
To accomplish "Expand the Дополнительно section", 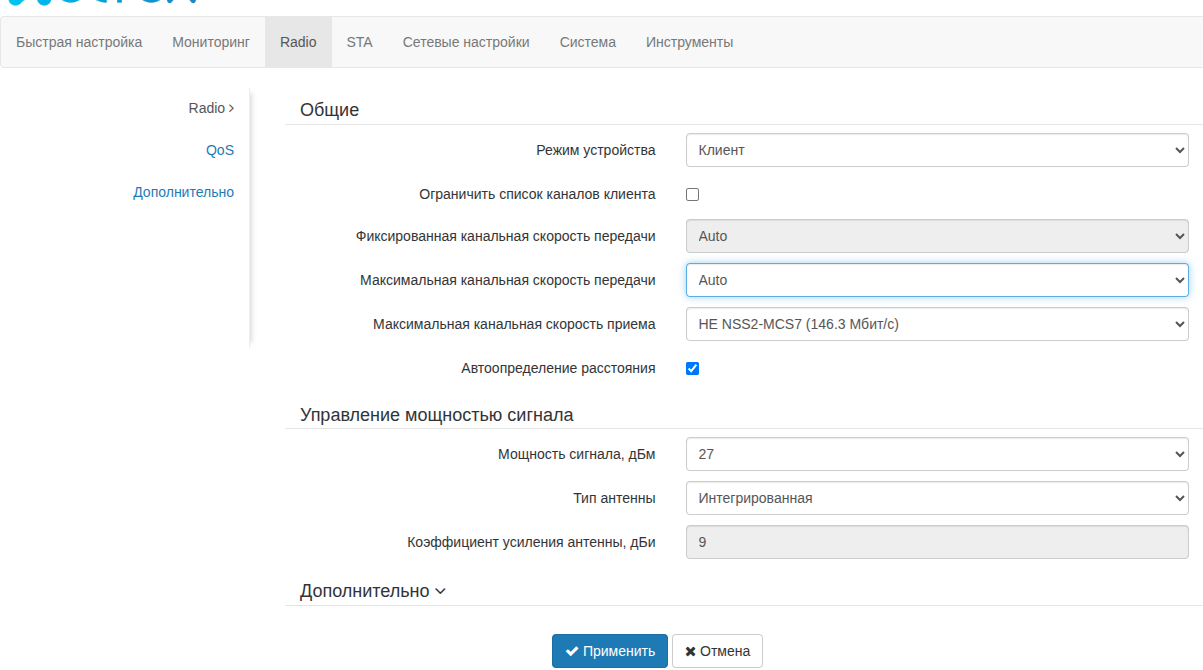I will (x=373, y=591).
